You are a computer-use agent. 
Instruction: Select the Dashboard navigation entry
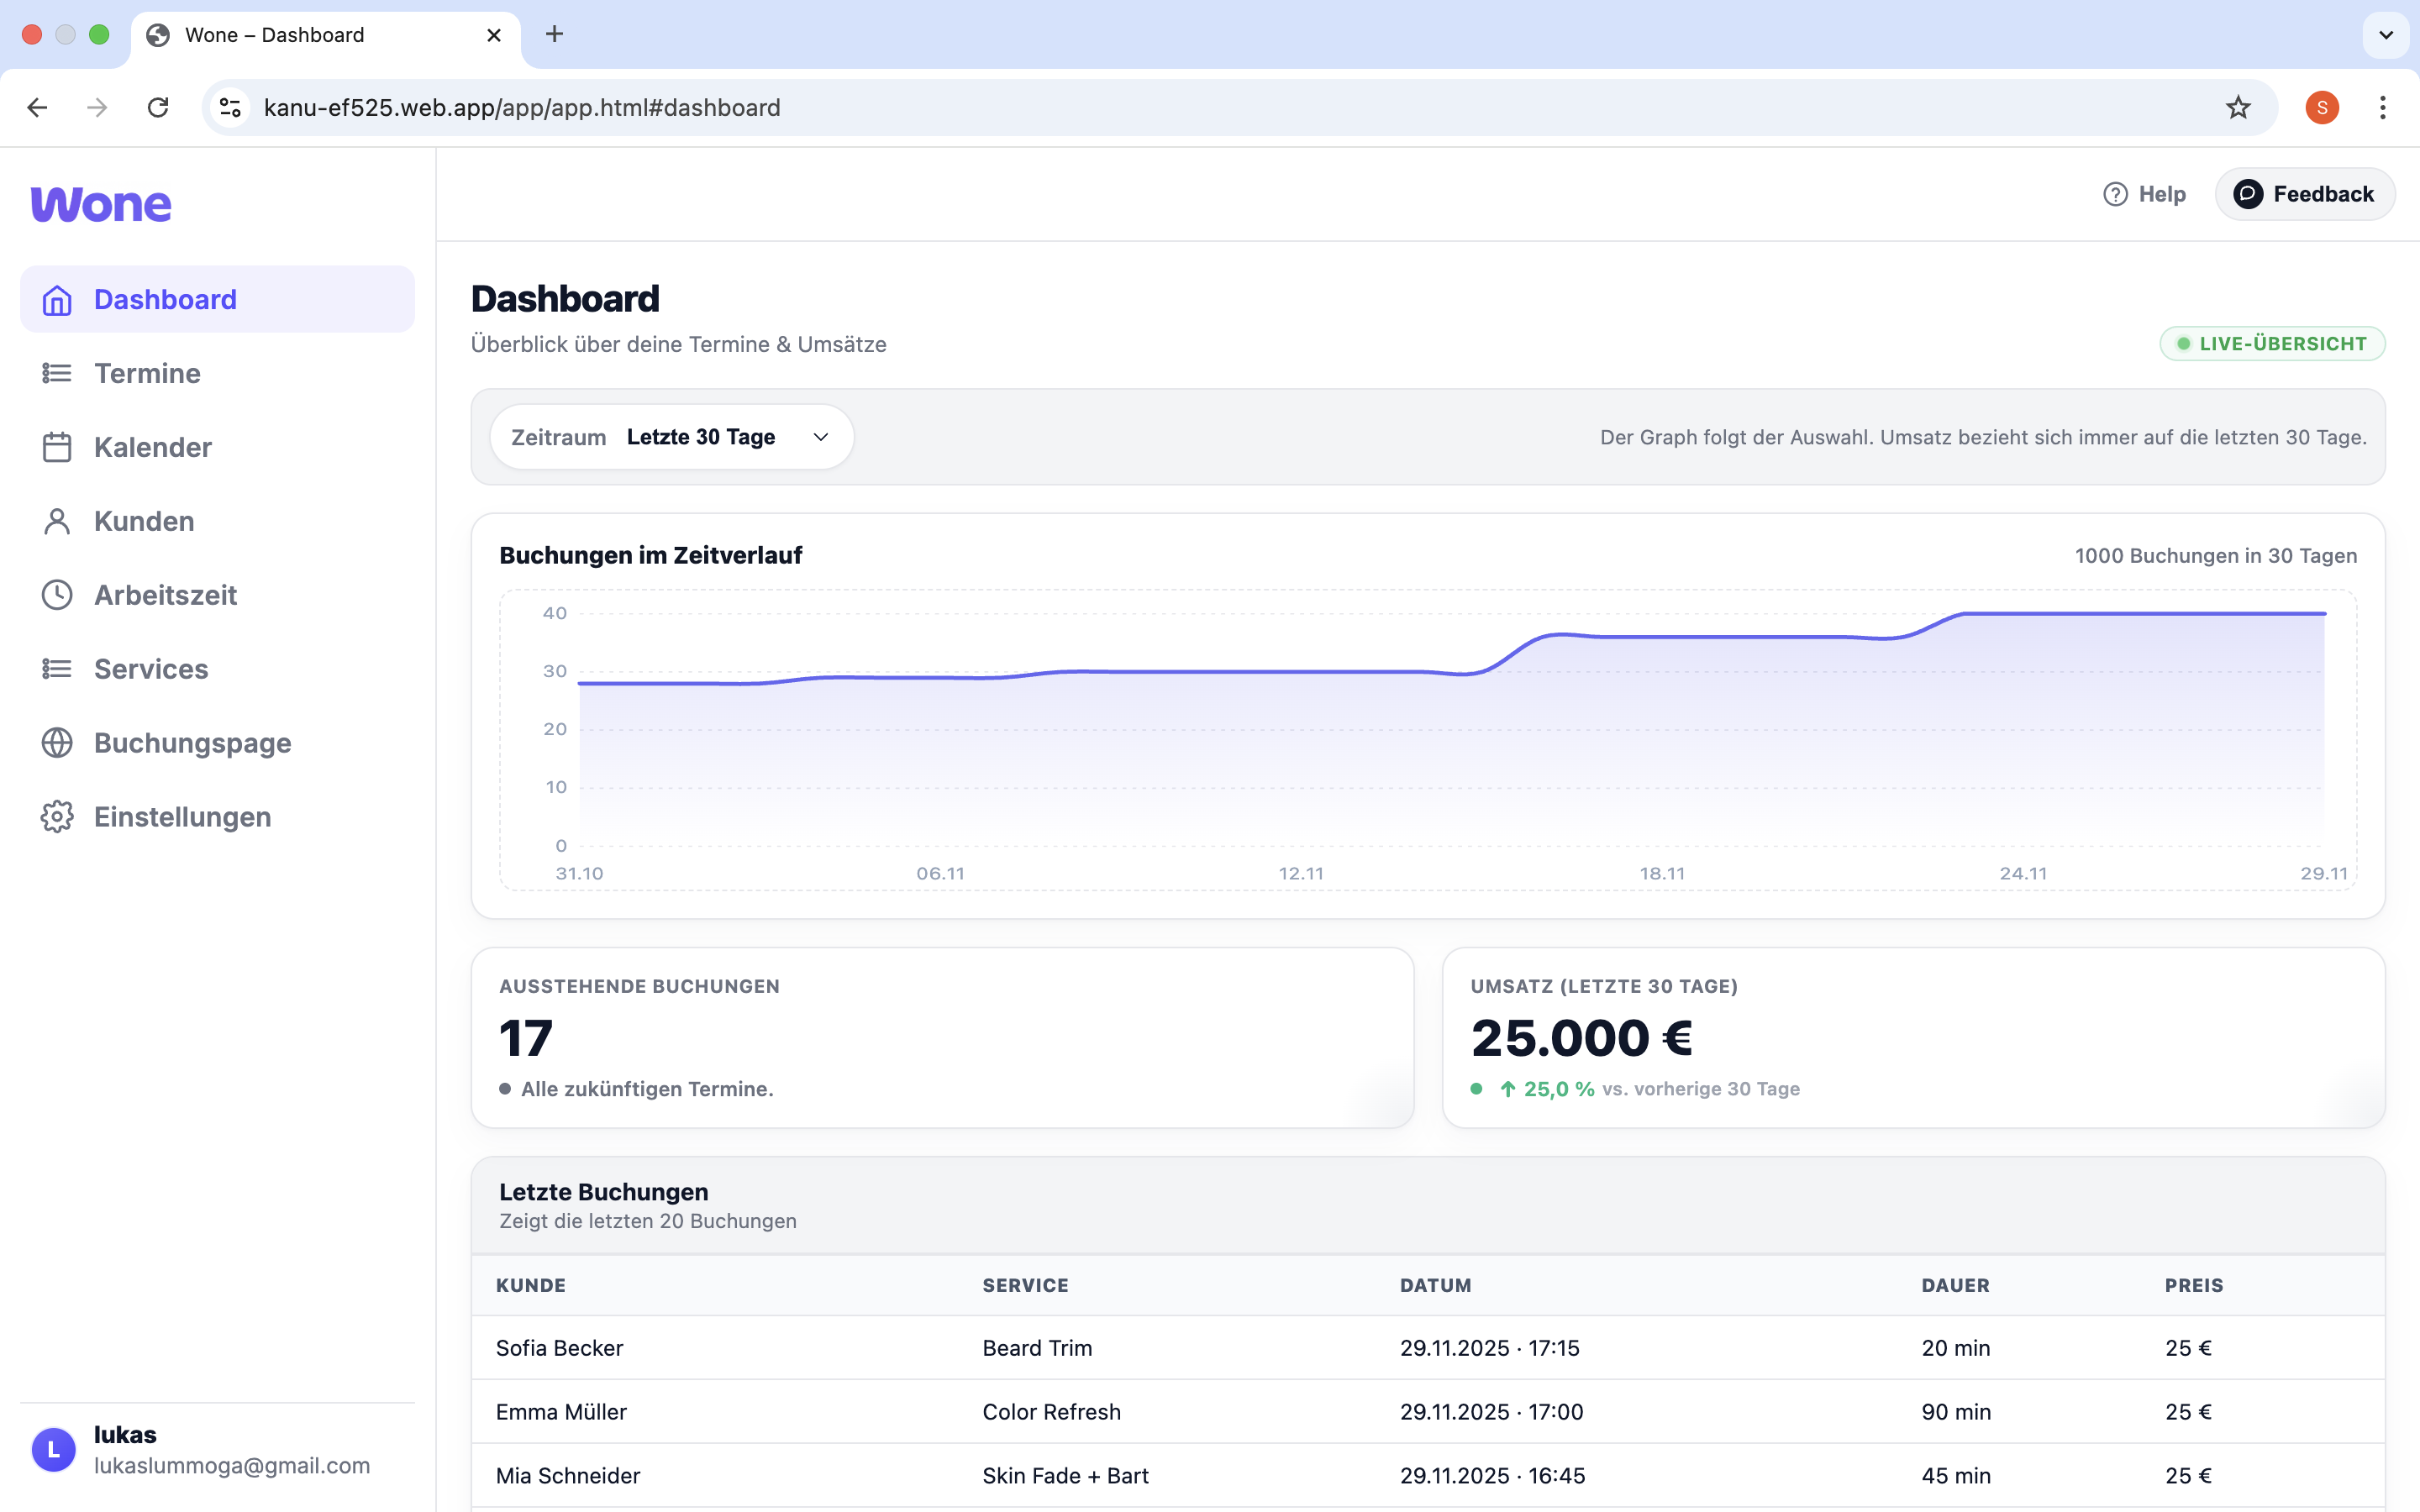pyautogui.click(x=165, y=298)
